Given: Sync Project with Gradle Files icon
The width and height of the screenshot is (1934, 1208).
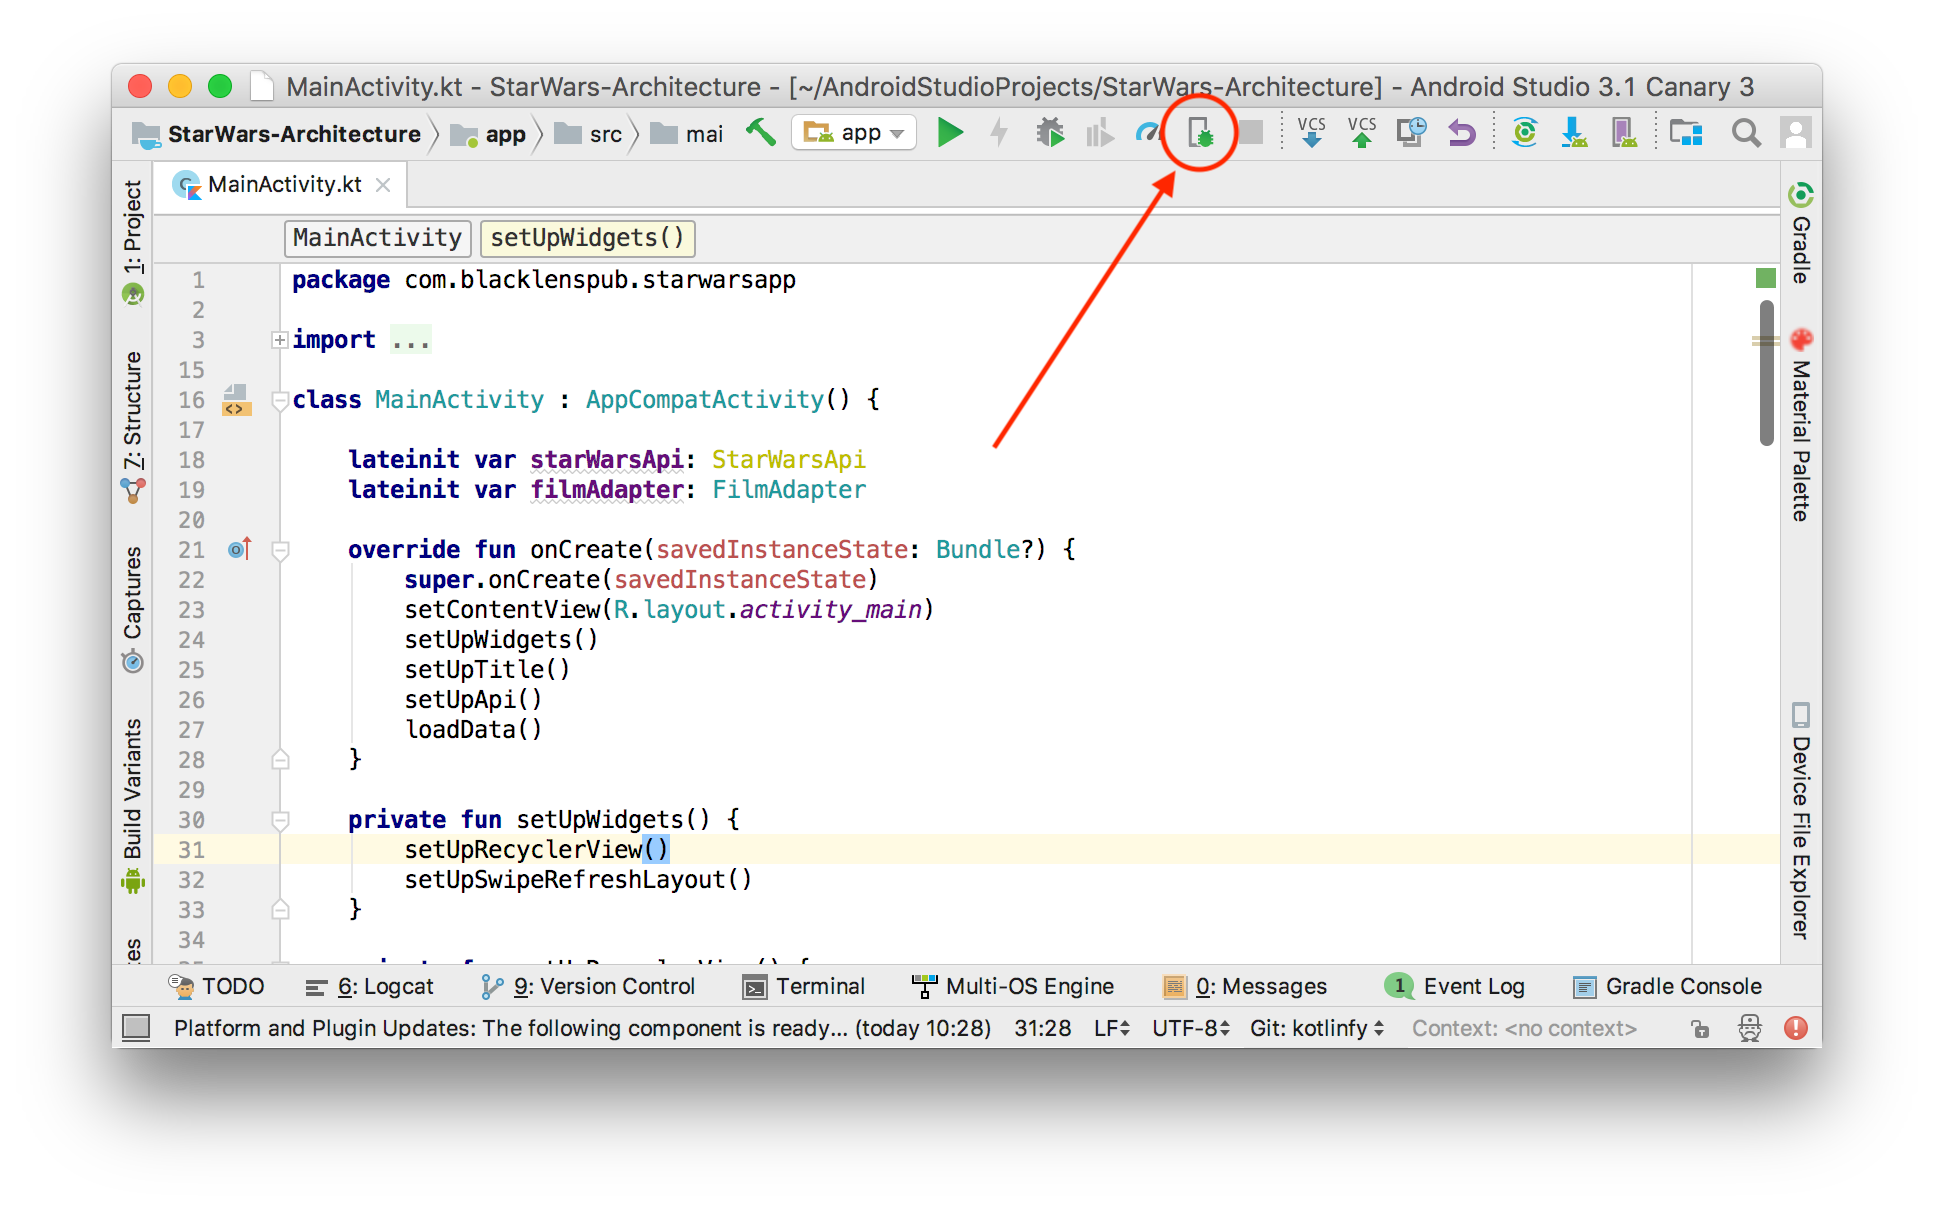Looking at the screenshot, I should tap(1524, 132).
